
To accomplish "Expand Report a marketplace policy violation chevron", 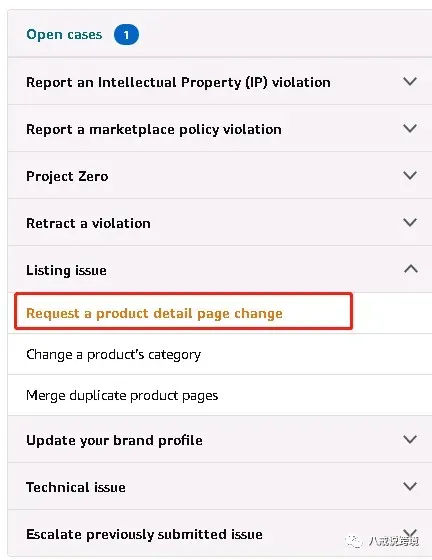I will point(410,129).
